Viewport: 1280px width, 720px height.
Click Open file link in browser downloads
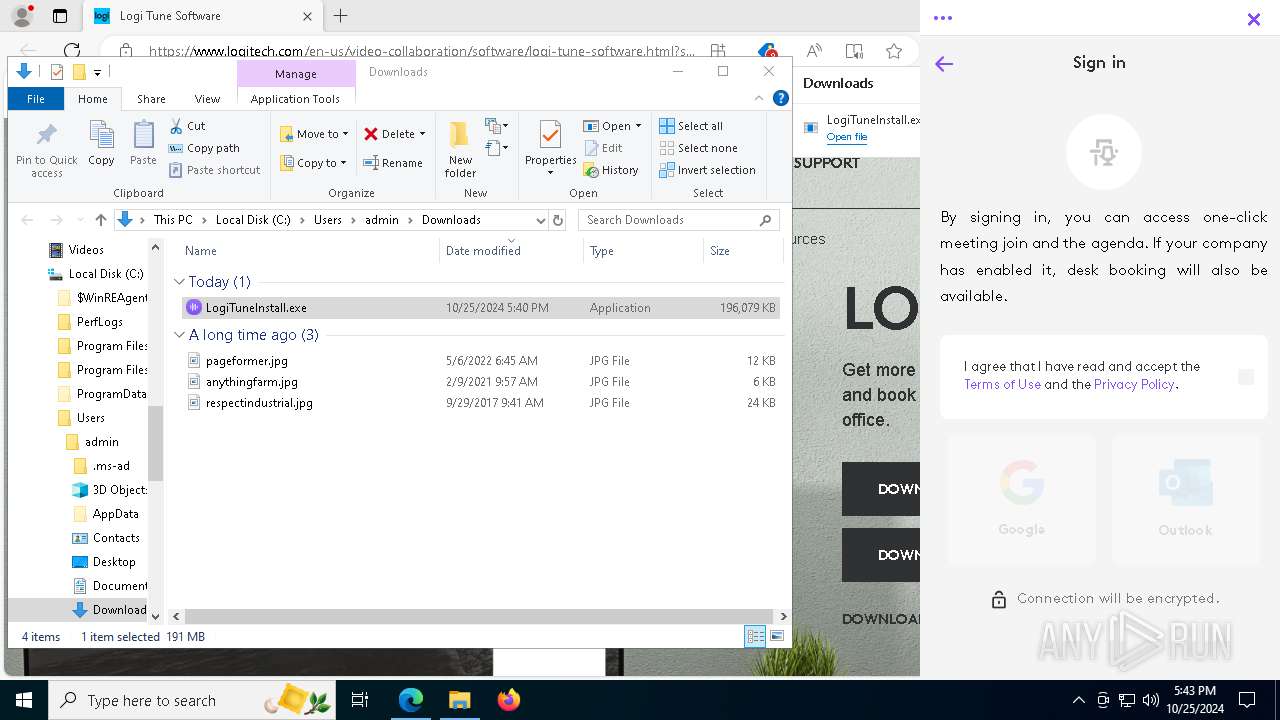click(847, 137)
